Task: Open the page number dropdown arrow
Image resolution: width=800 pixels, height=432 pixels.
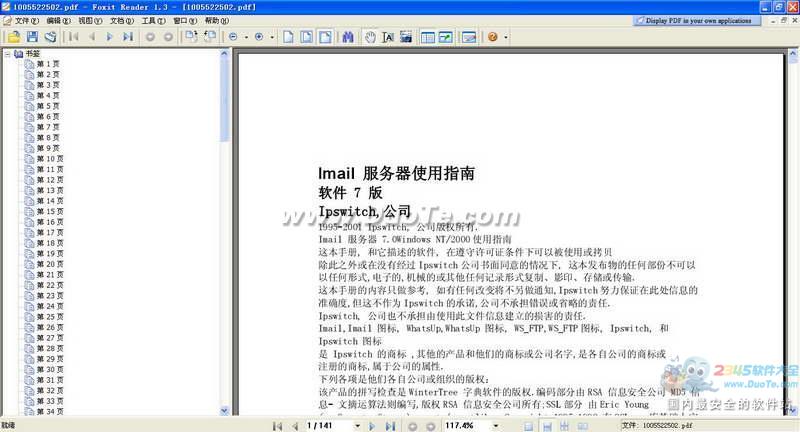Action: coord(357,425)
